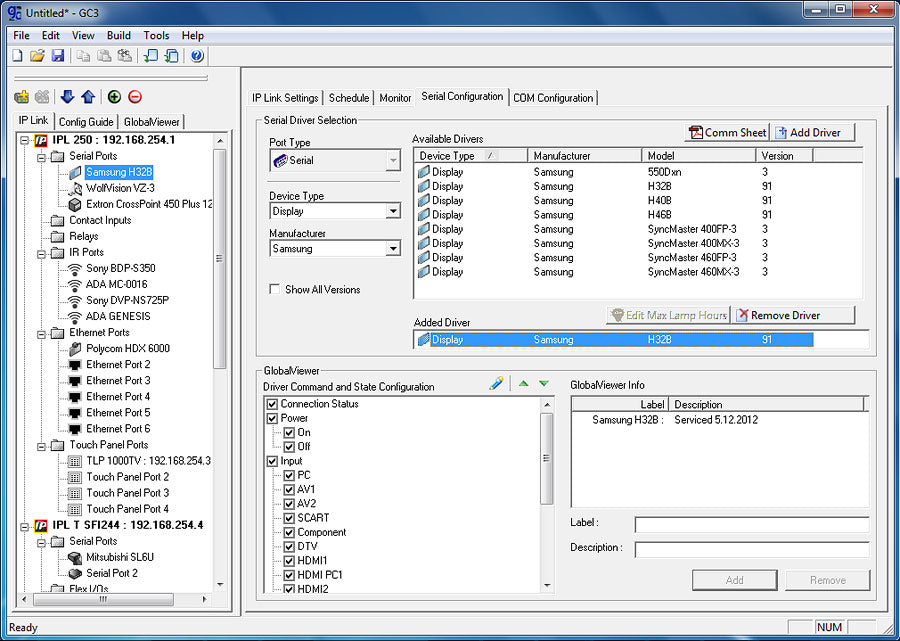This screenshot has height=641, width=900.
Task: Uncheck the Power On checkbox
Action: click(289, 433)
